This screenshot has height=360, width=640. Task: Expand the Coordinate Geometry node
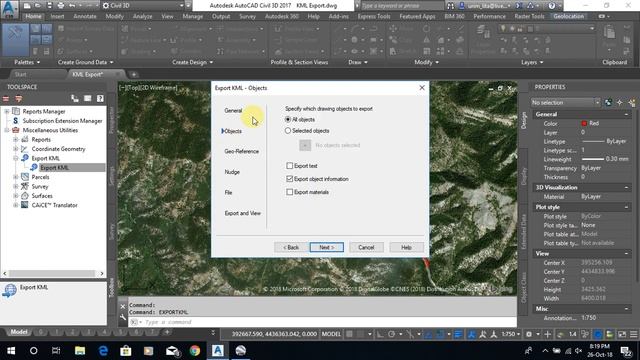(16, 149)
